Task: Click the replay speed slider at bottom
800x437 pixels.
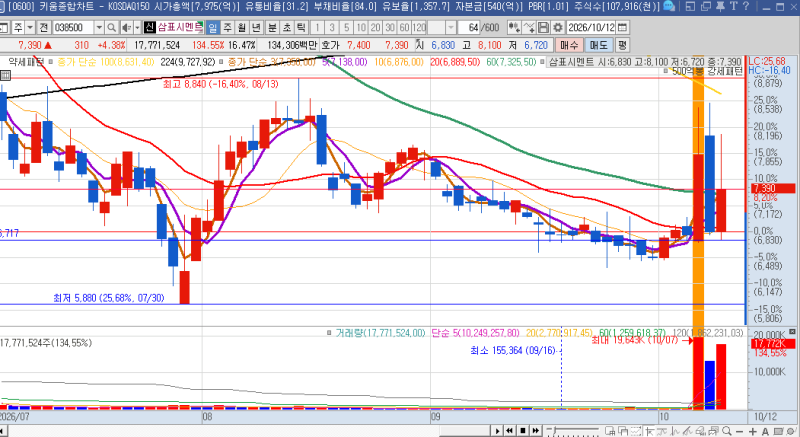Action: click(x=574, y=431)
